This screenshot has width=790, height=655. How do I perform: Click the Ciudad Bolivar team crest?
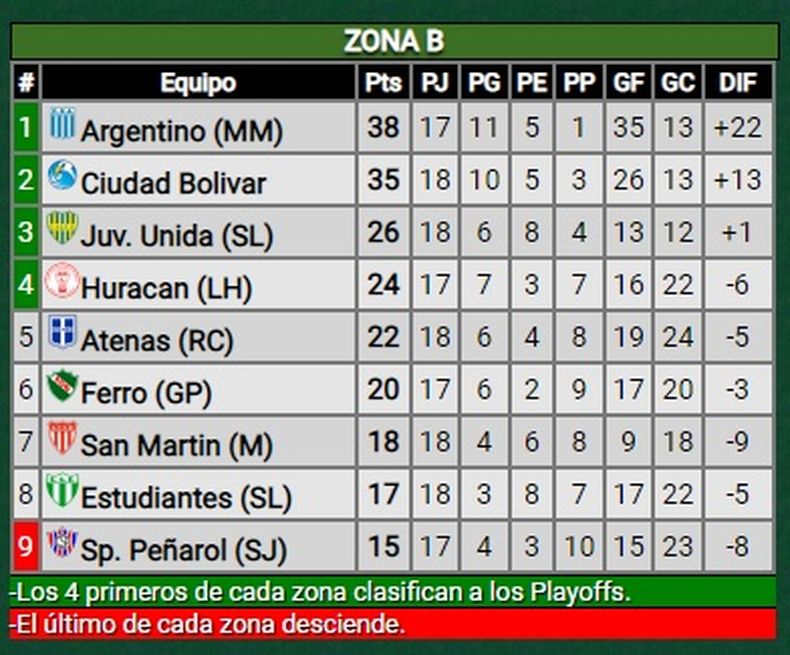(62, 177)
